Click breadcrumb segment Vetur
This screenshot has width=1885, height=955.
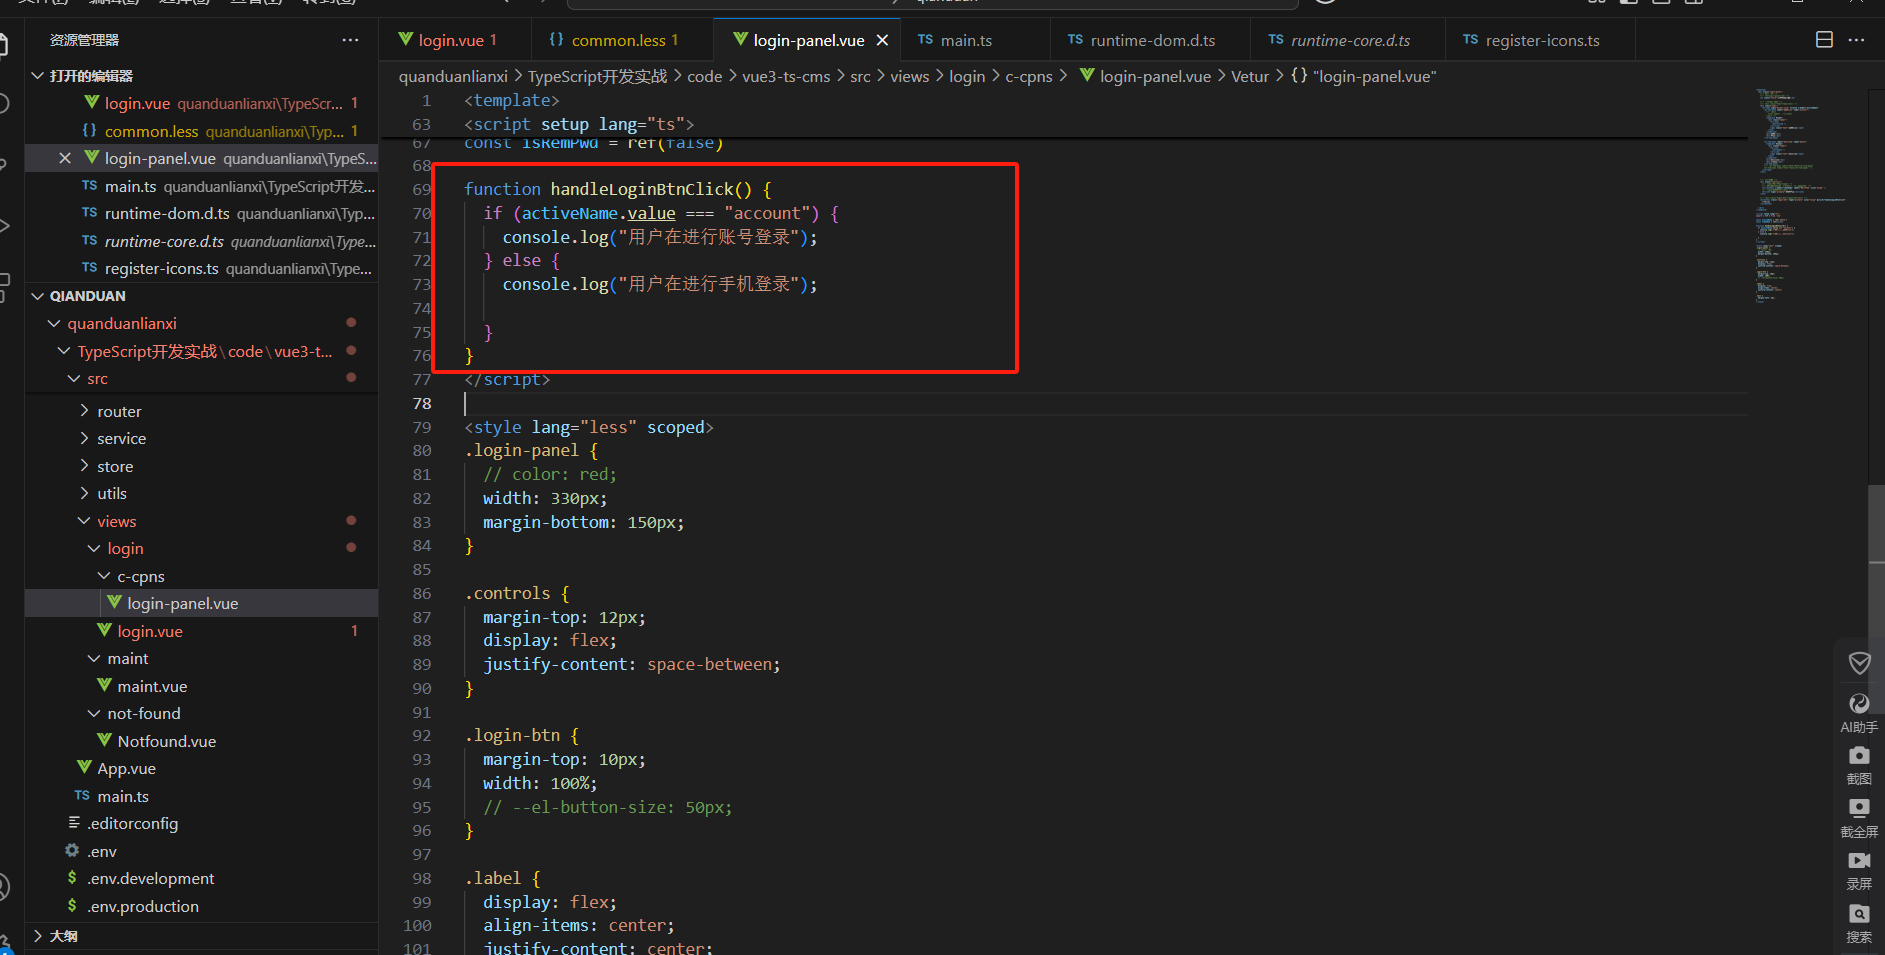[1250, 76]
